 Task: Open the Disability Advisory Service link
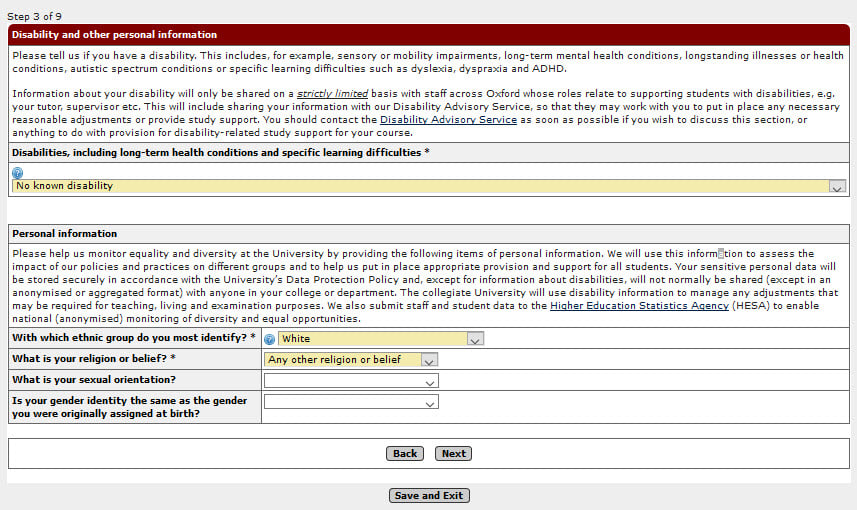[448, 120]
